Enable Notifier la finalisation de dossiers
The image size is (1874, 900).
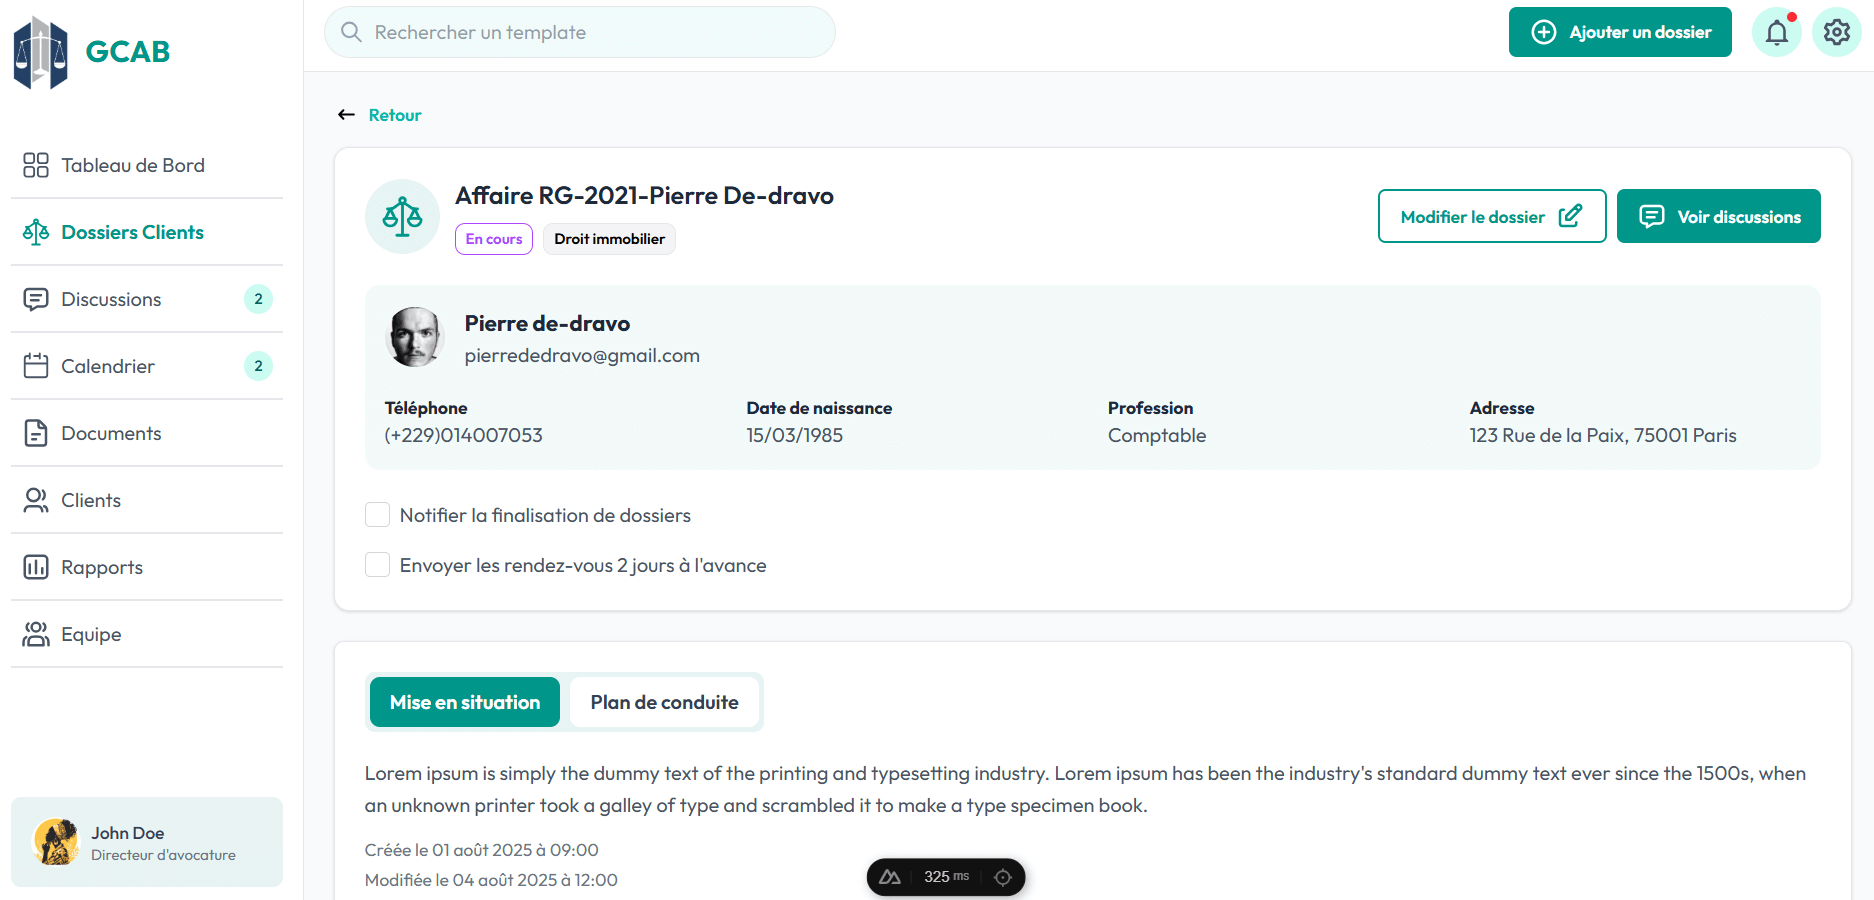coord(377,514)
